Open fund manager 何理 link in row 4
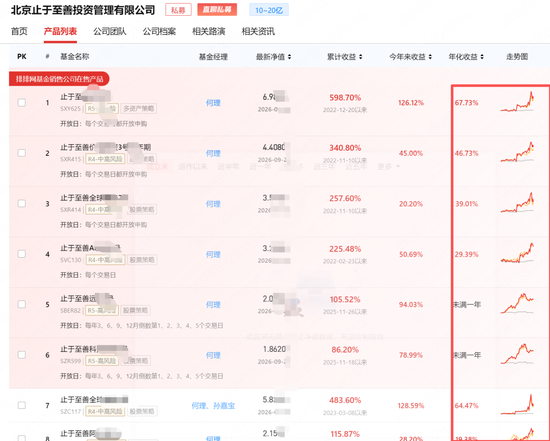Screen dimensions: 550x441 click(x=213, y=254)
